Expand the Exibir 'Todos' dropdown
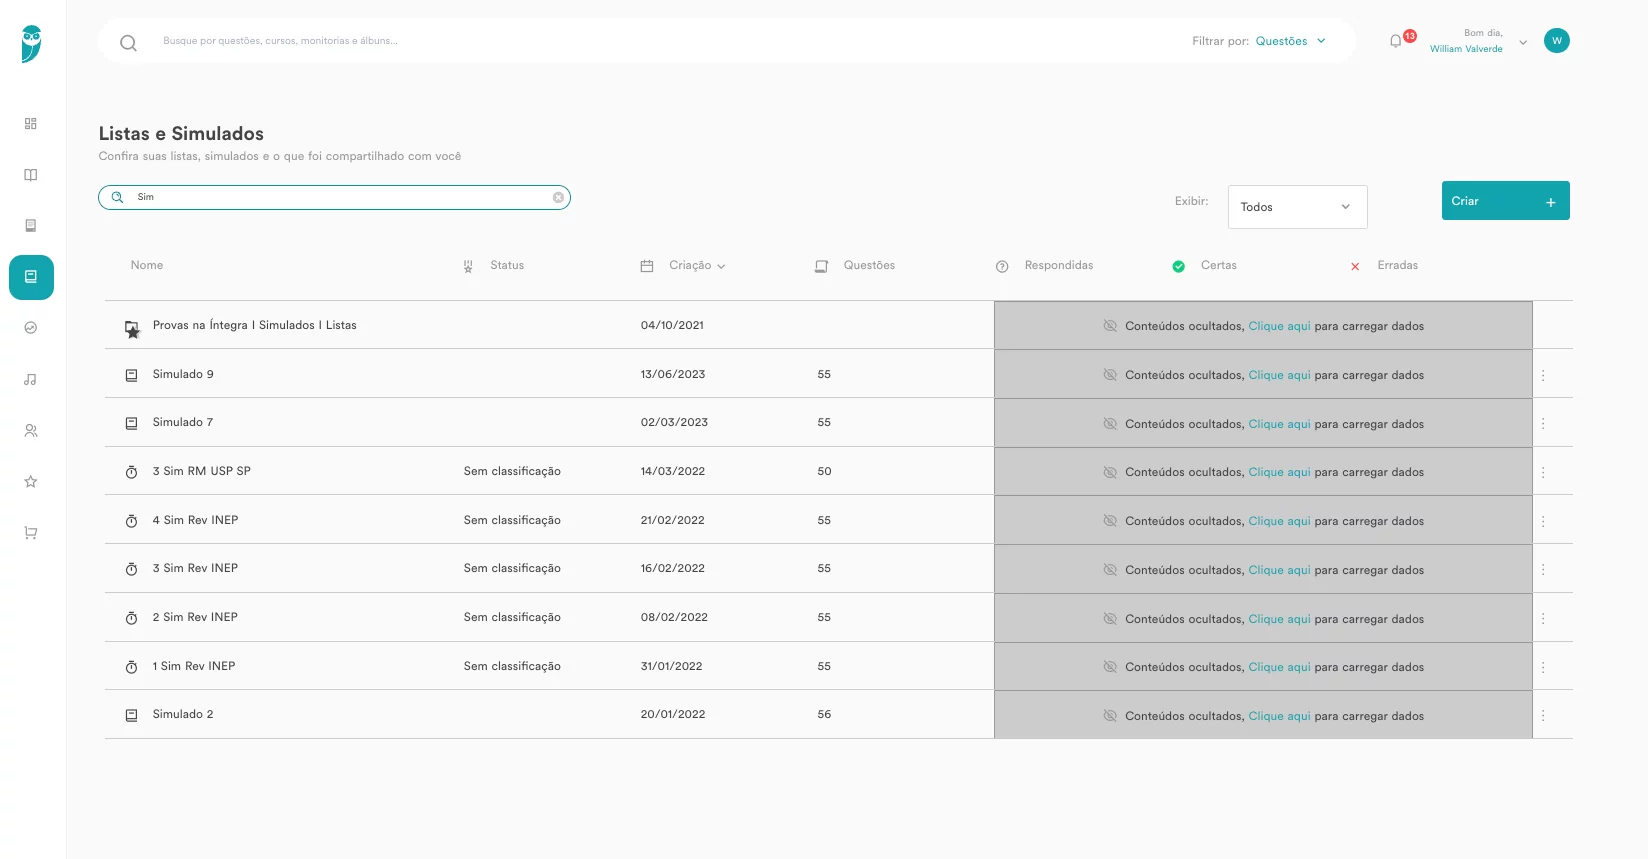 point(1296,207)
